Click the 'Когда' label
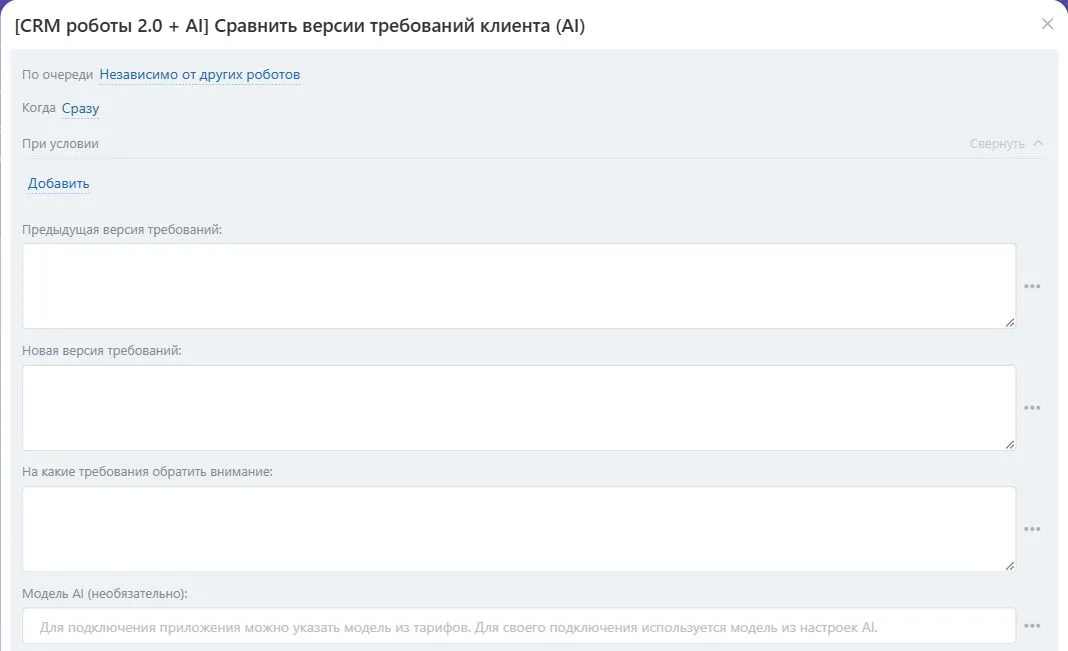This screenshot has width=1068, height=651. [x=39, y=108]
